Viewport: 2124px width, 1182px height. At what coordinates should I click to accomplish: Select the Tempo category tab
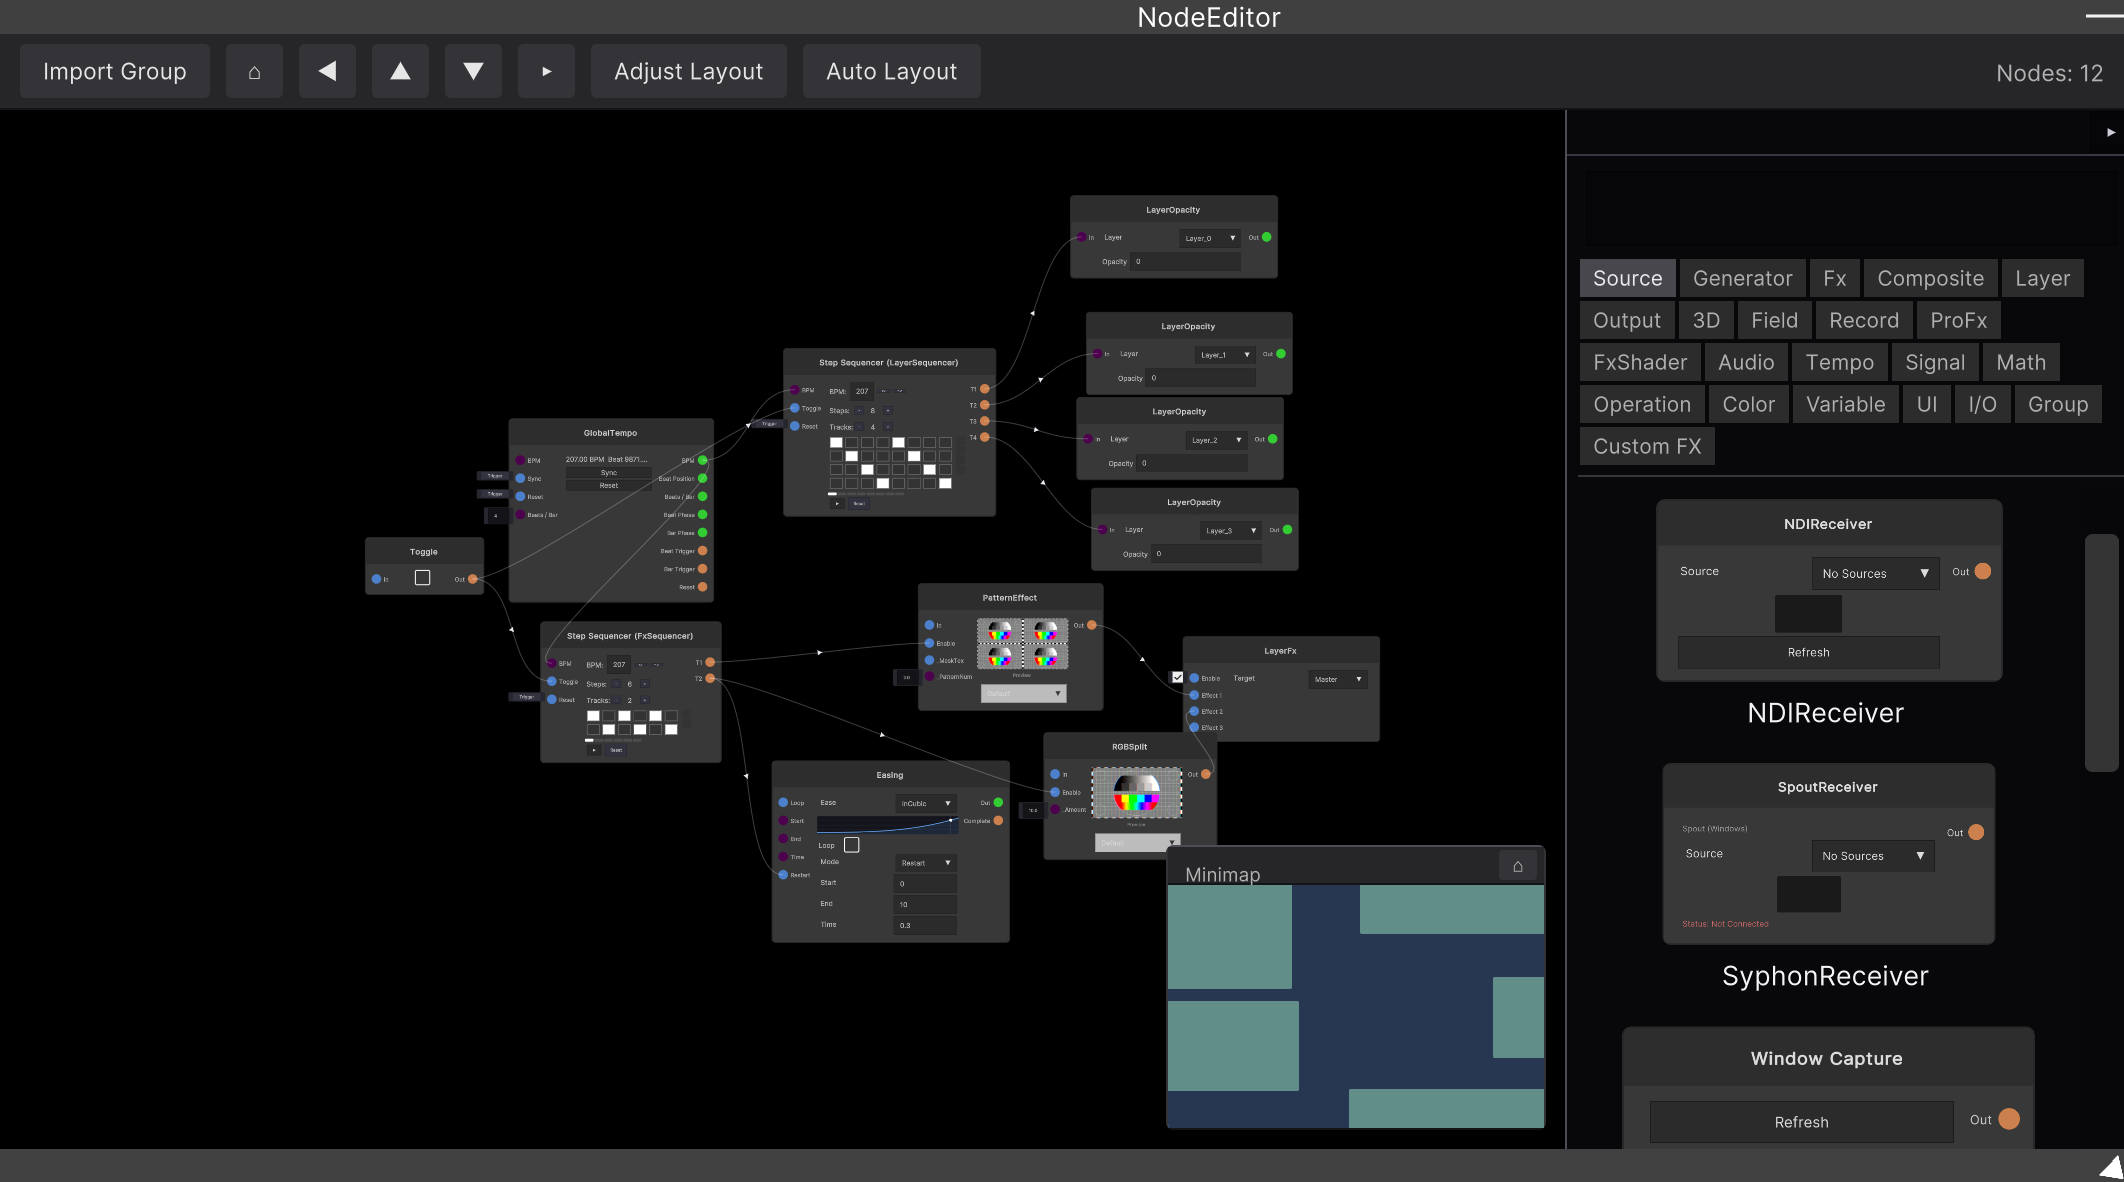1840,362
